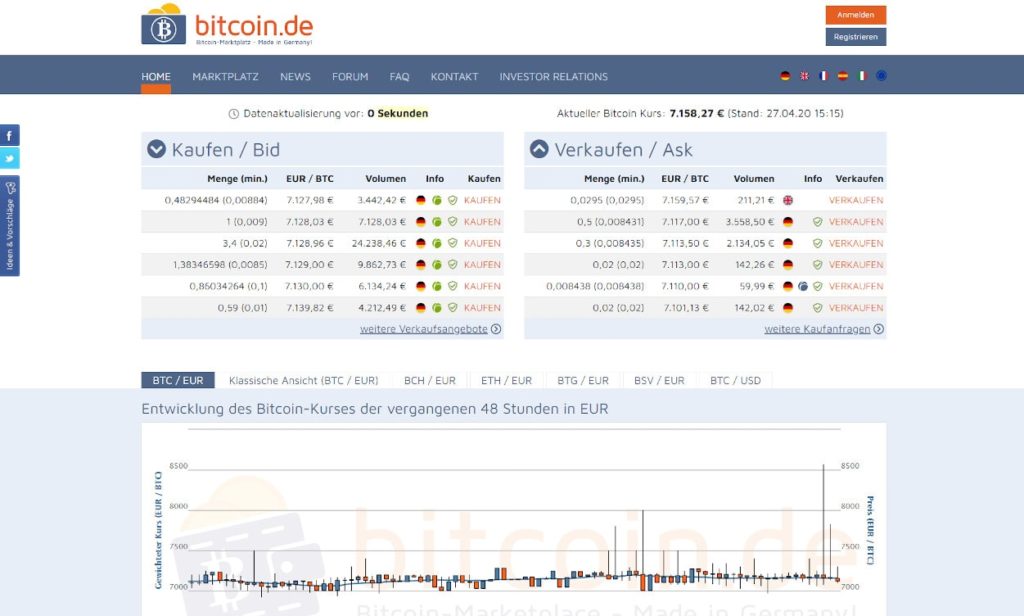Viewport: 1024px width, 616px height.
Task: Click VERKAUFEN for the 7.110,00 € request
Action: tap(856, 287)
